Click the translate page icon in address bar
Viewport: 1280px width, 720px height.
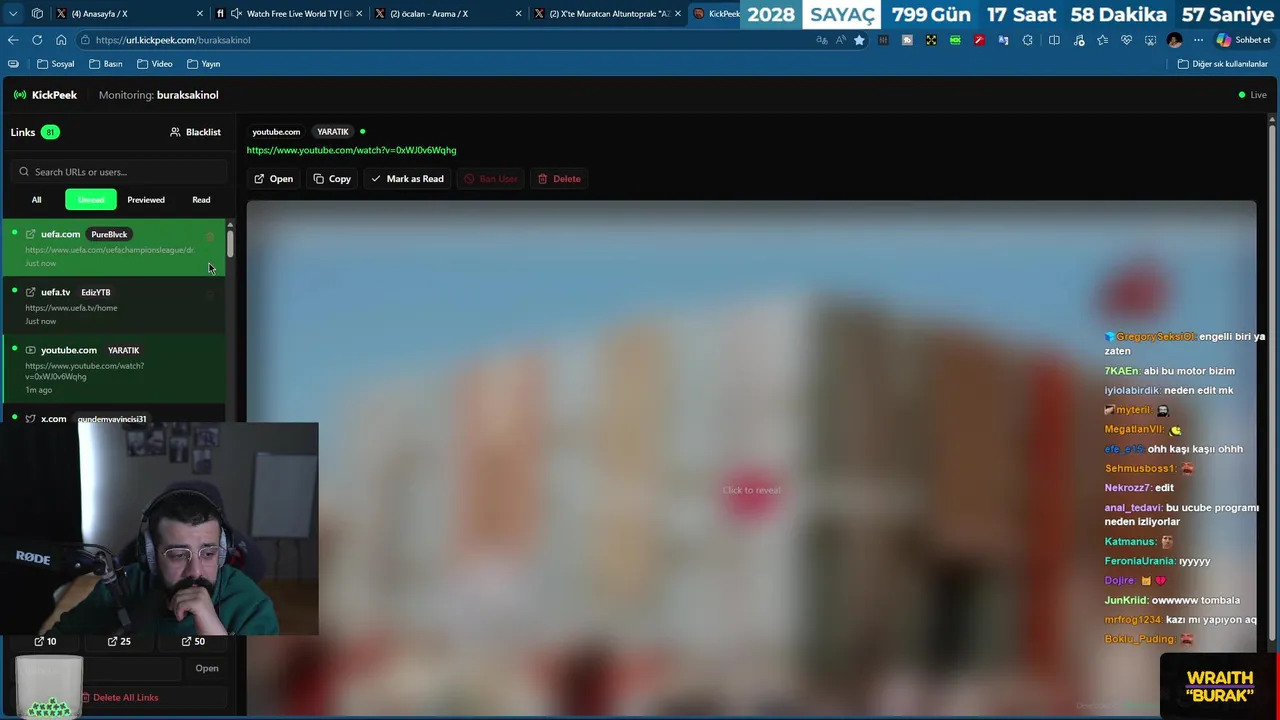(x=822, y=40)
